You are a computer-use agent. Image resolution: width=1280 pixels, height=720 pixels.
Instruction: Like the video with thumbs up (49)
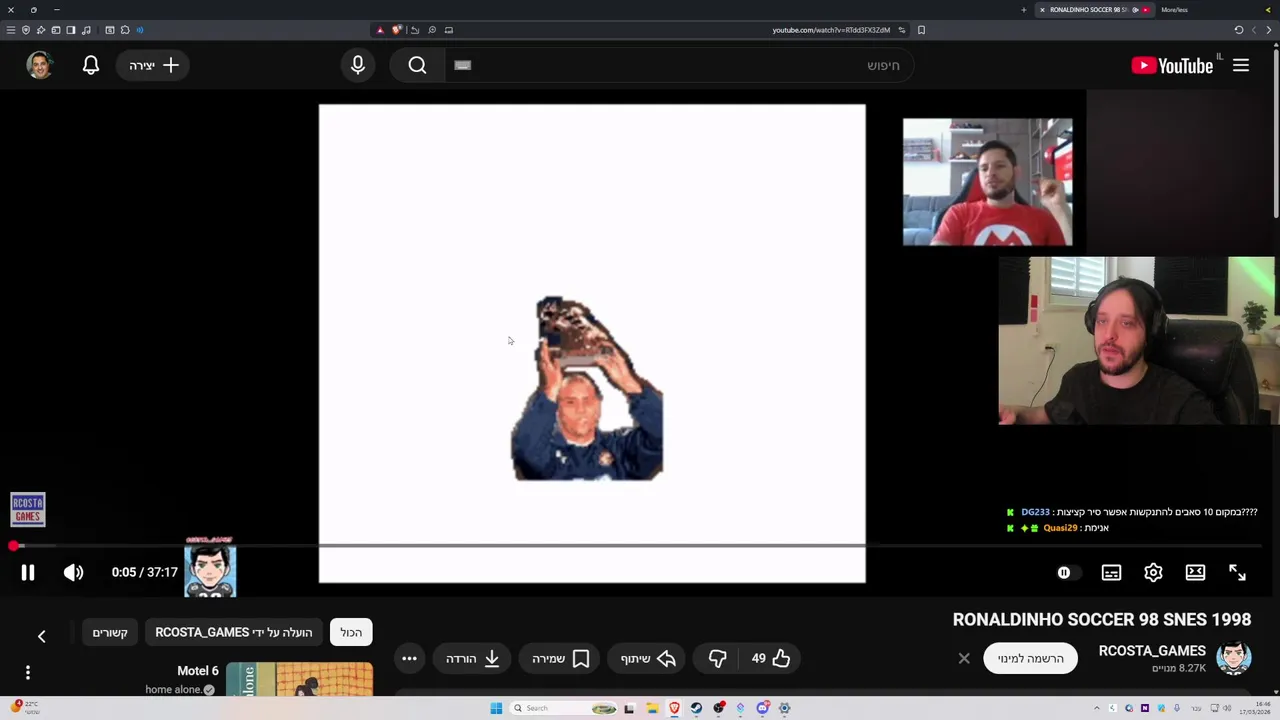[771, 658]
